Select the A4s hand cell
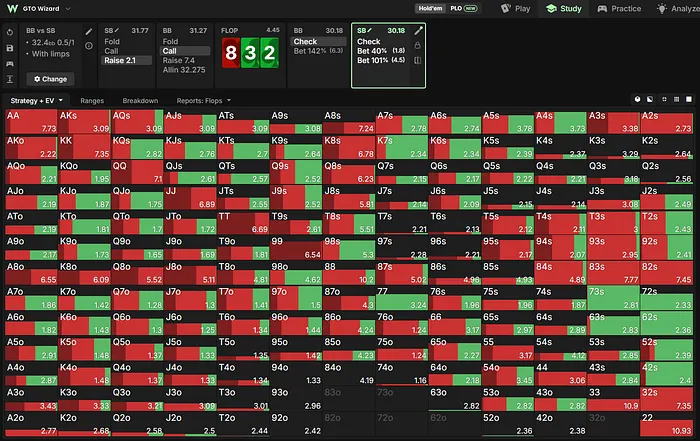The image size is (700, 441). tap(561, 122)
